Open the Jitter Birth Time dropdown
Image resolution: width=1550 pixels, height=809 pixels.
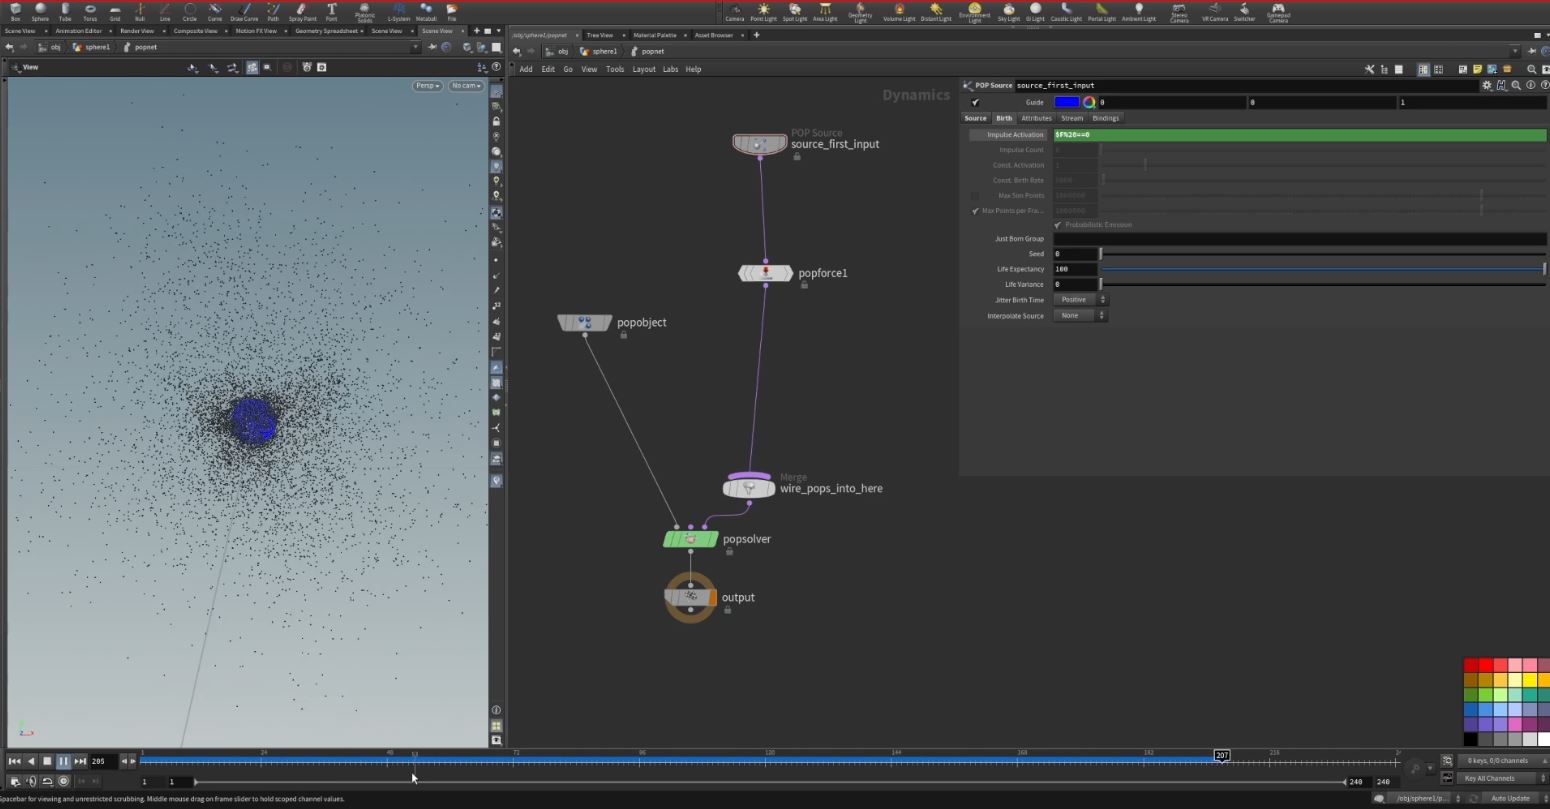pos(1081,299)
